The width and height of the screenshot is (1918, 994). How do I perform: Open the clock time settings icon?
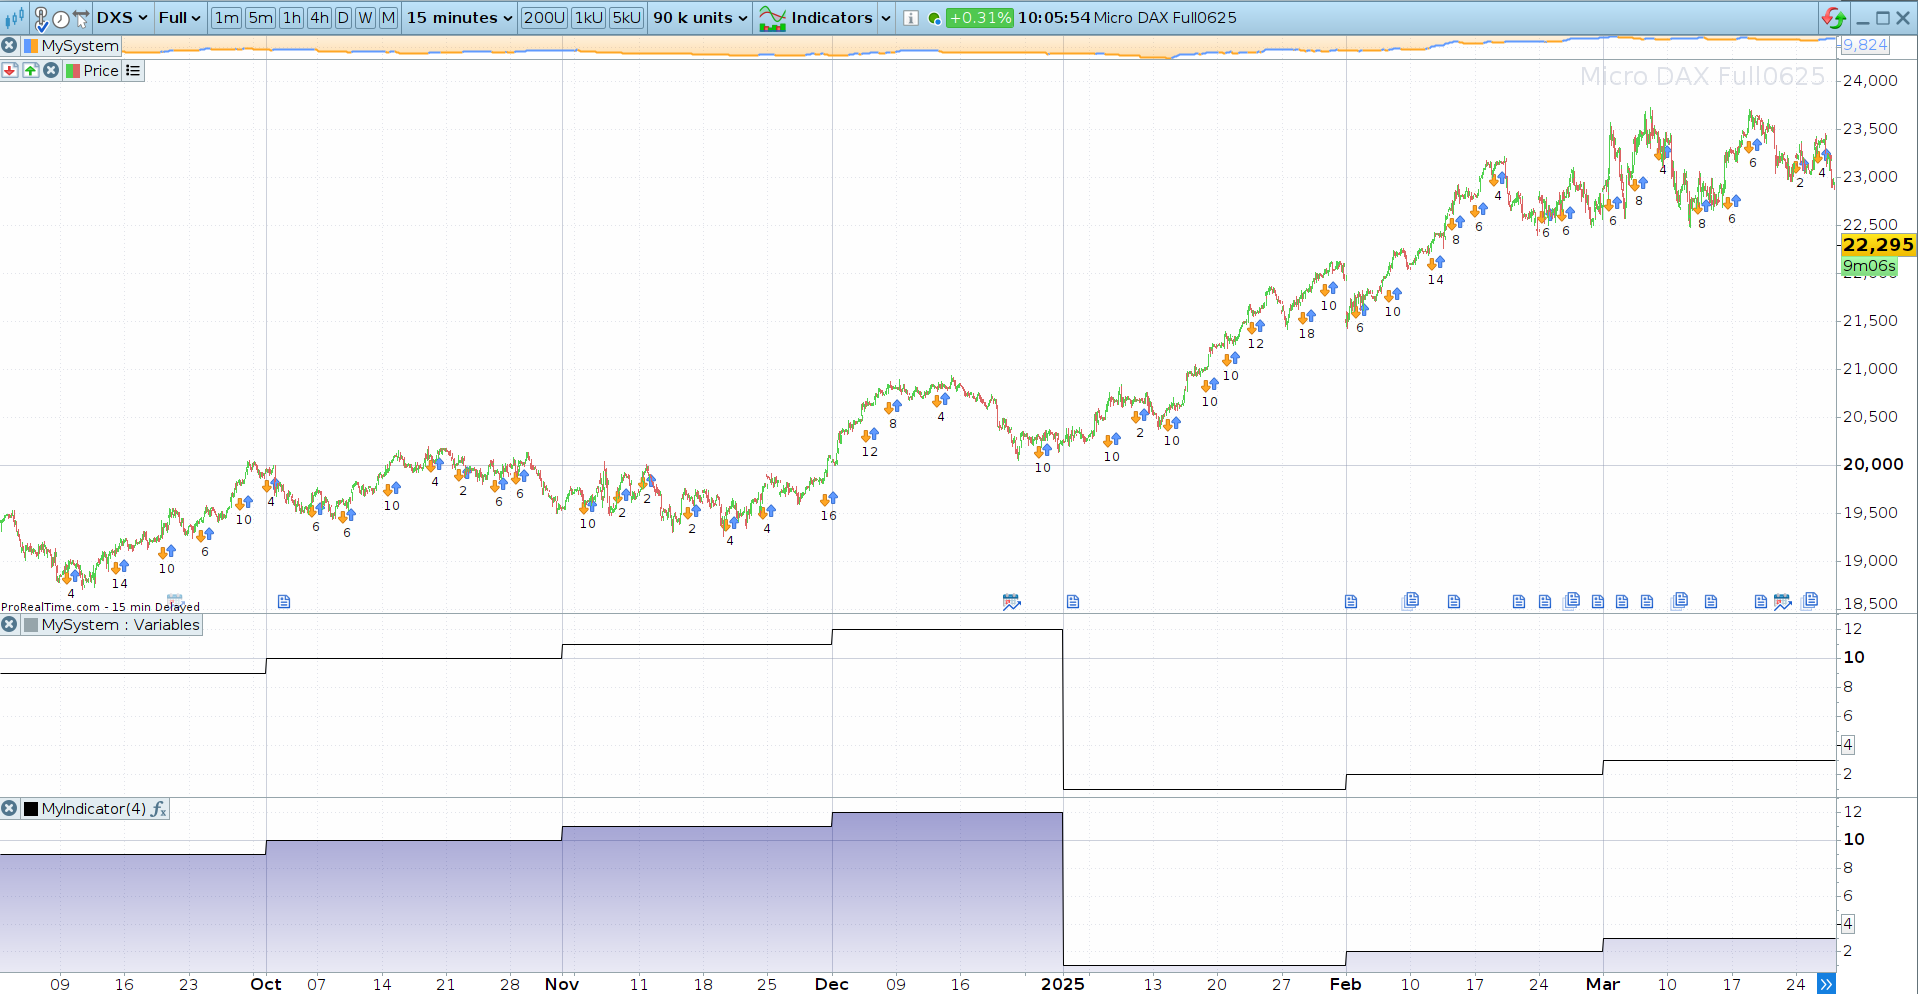click(61, 19)
